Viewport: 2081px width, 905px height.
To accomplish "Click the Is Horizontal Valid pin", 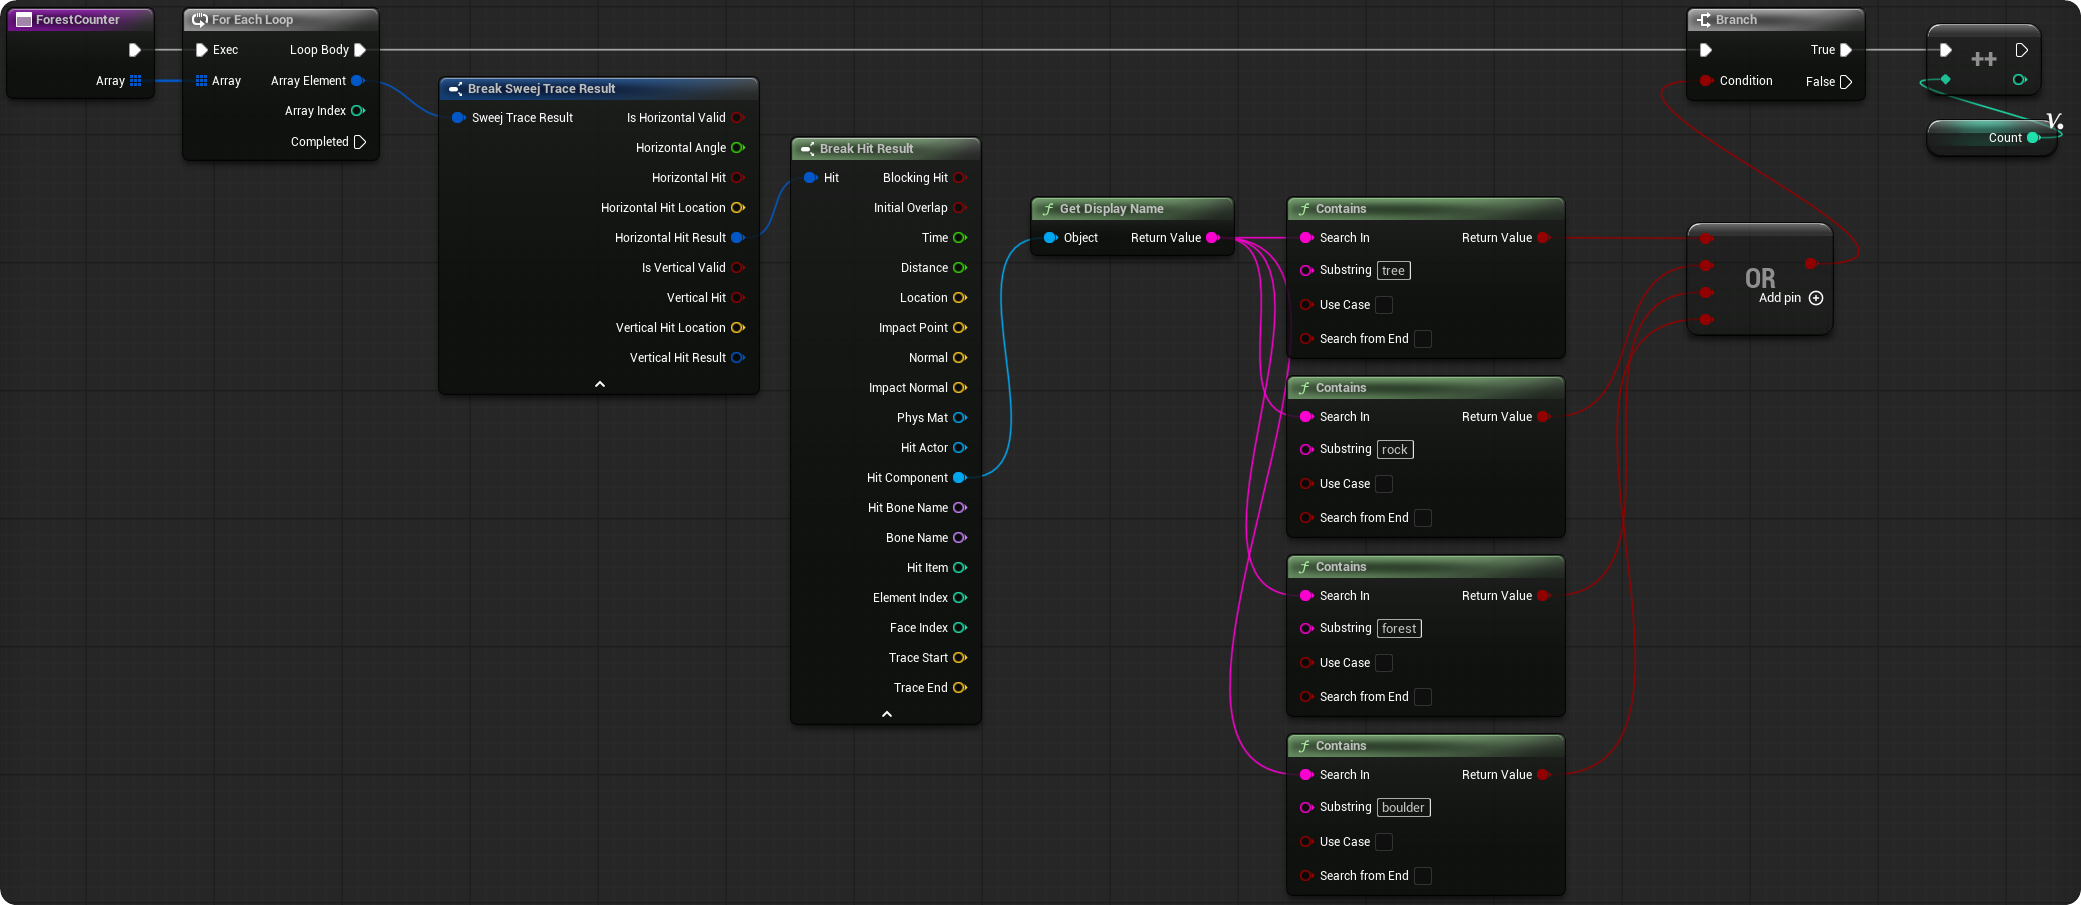I will coord(738,118).
